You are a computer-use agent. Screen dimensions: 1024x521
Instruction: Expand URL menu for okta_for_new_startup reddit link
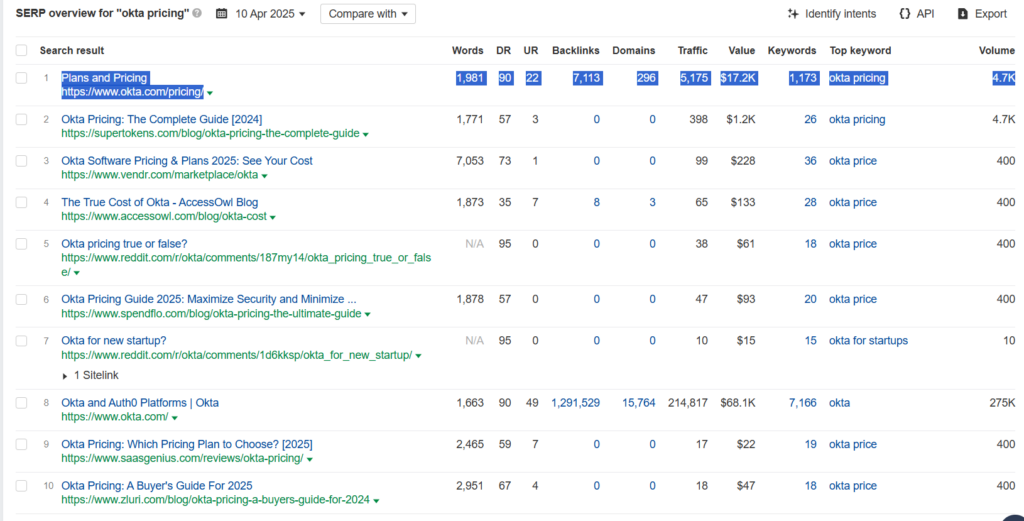pyautogui.click(x=418, y=356)
